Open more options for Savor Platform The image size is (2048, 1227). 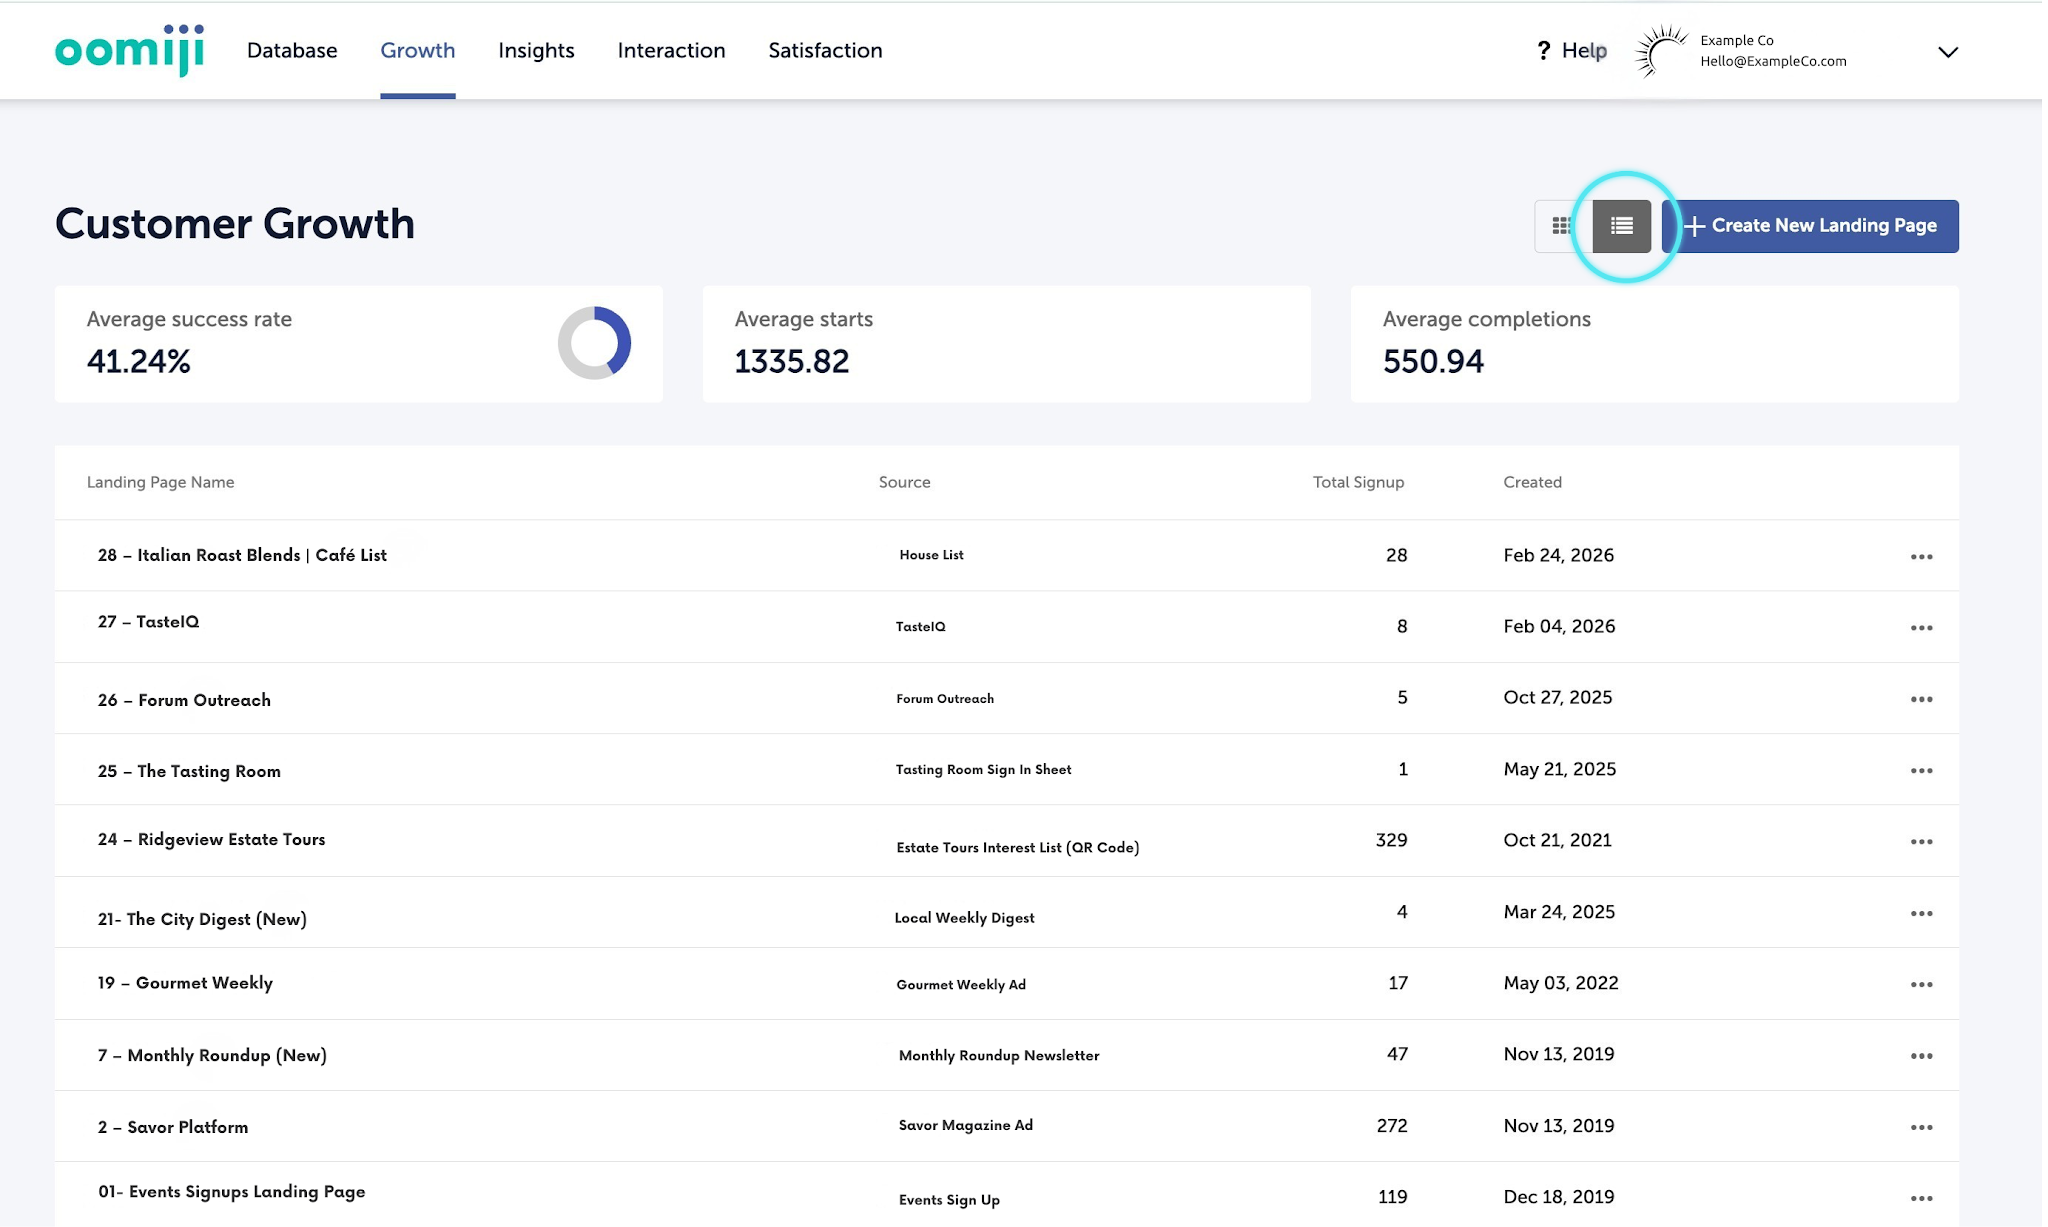1921,1128
